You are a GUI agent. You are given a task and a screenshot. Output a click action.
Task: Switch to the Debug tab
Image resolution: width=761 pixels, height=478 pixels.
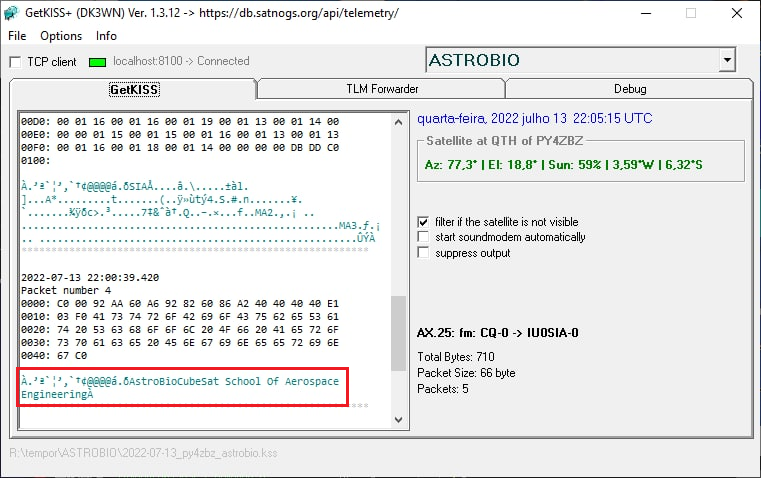tap(629, 89)
